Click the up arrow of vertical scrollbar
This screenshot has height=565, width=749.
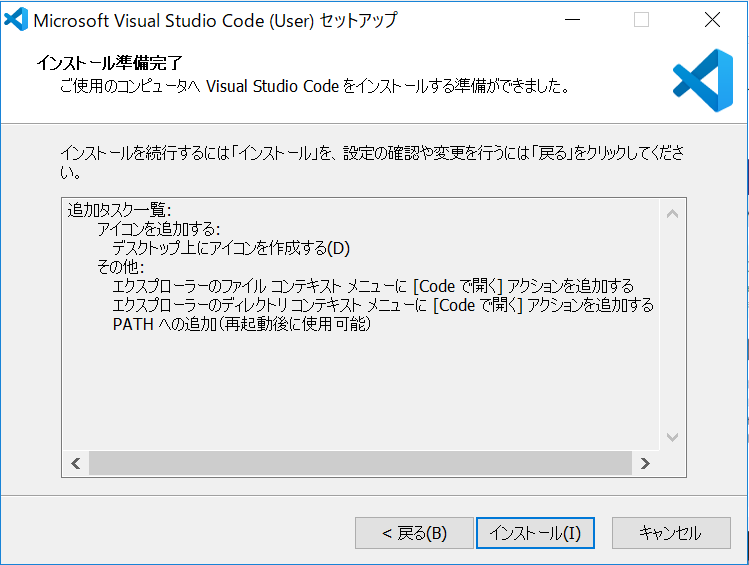(x=673, y=213)
